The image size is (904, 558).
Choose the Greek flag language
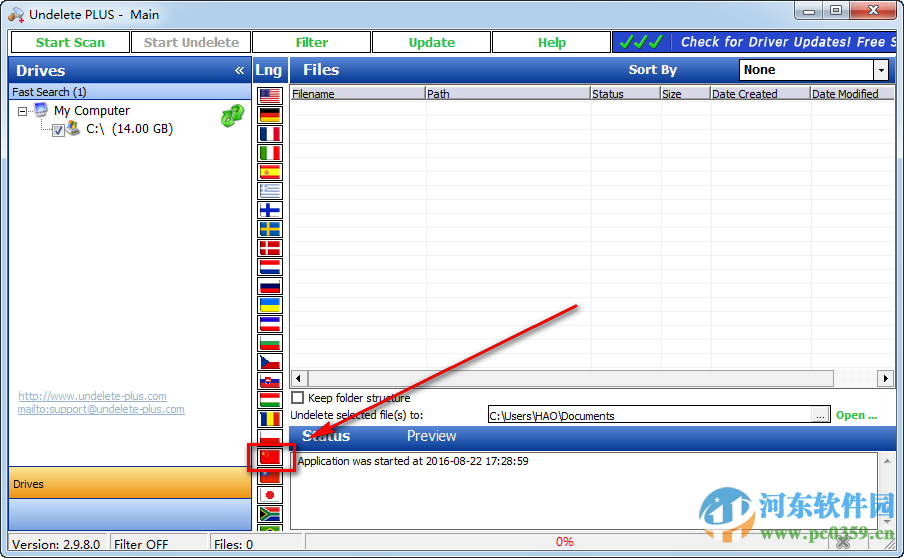[x=270, y=191]
